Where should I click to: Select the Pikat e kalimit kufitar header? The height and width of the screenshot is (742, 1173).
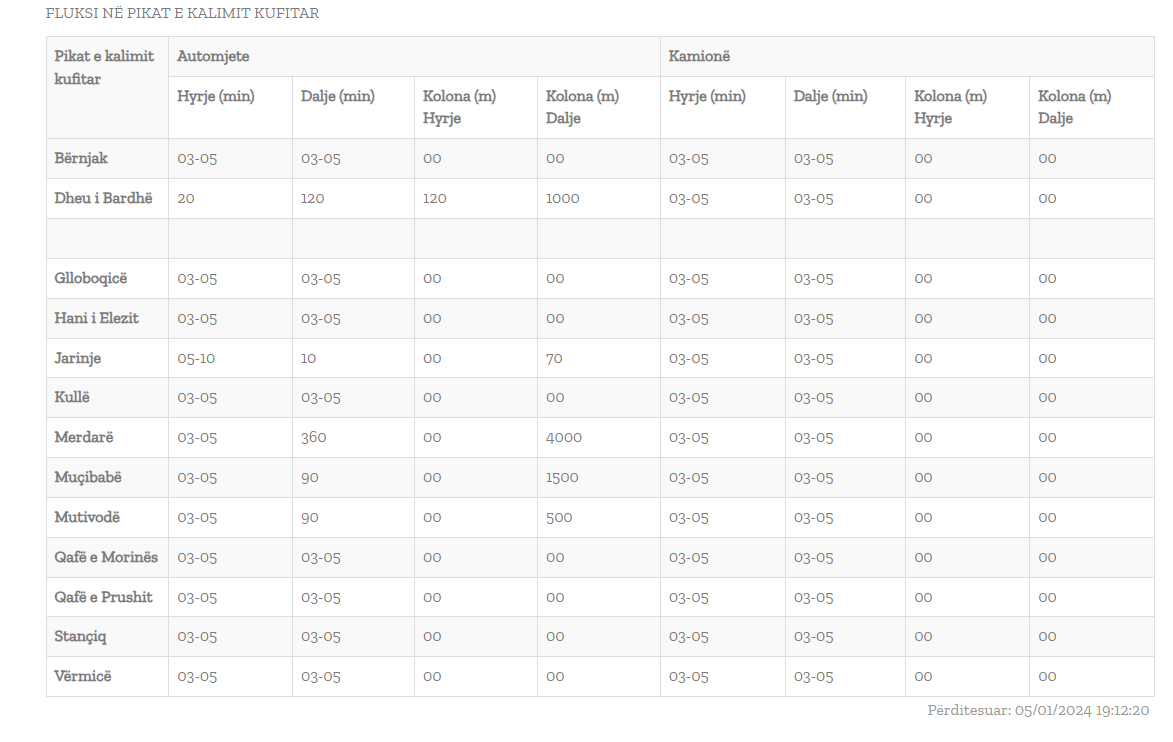click(104, 67)
